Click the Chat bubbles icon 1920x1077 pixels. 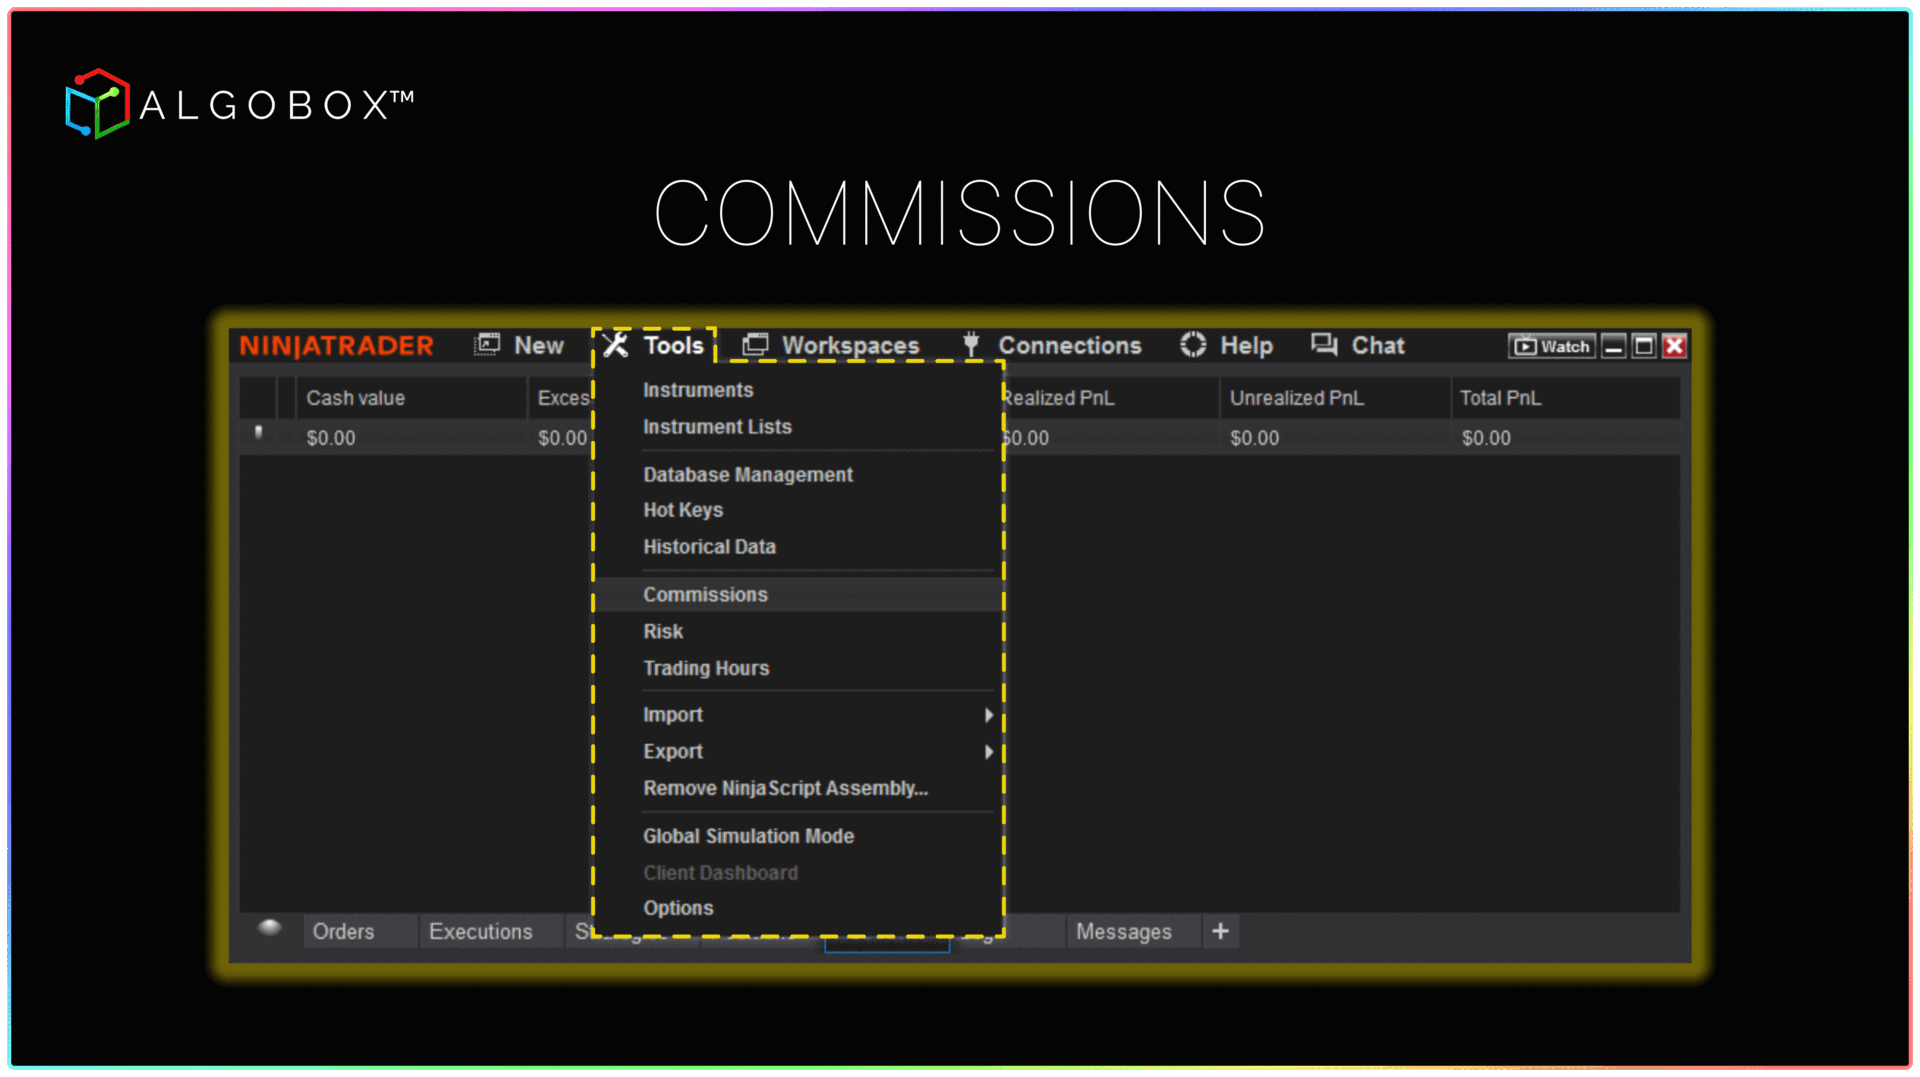coord(1324,345)
